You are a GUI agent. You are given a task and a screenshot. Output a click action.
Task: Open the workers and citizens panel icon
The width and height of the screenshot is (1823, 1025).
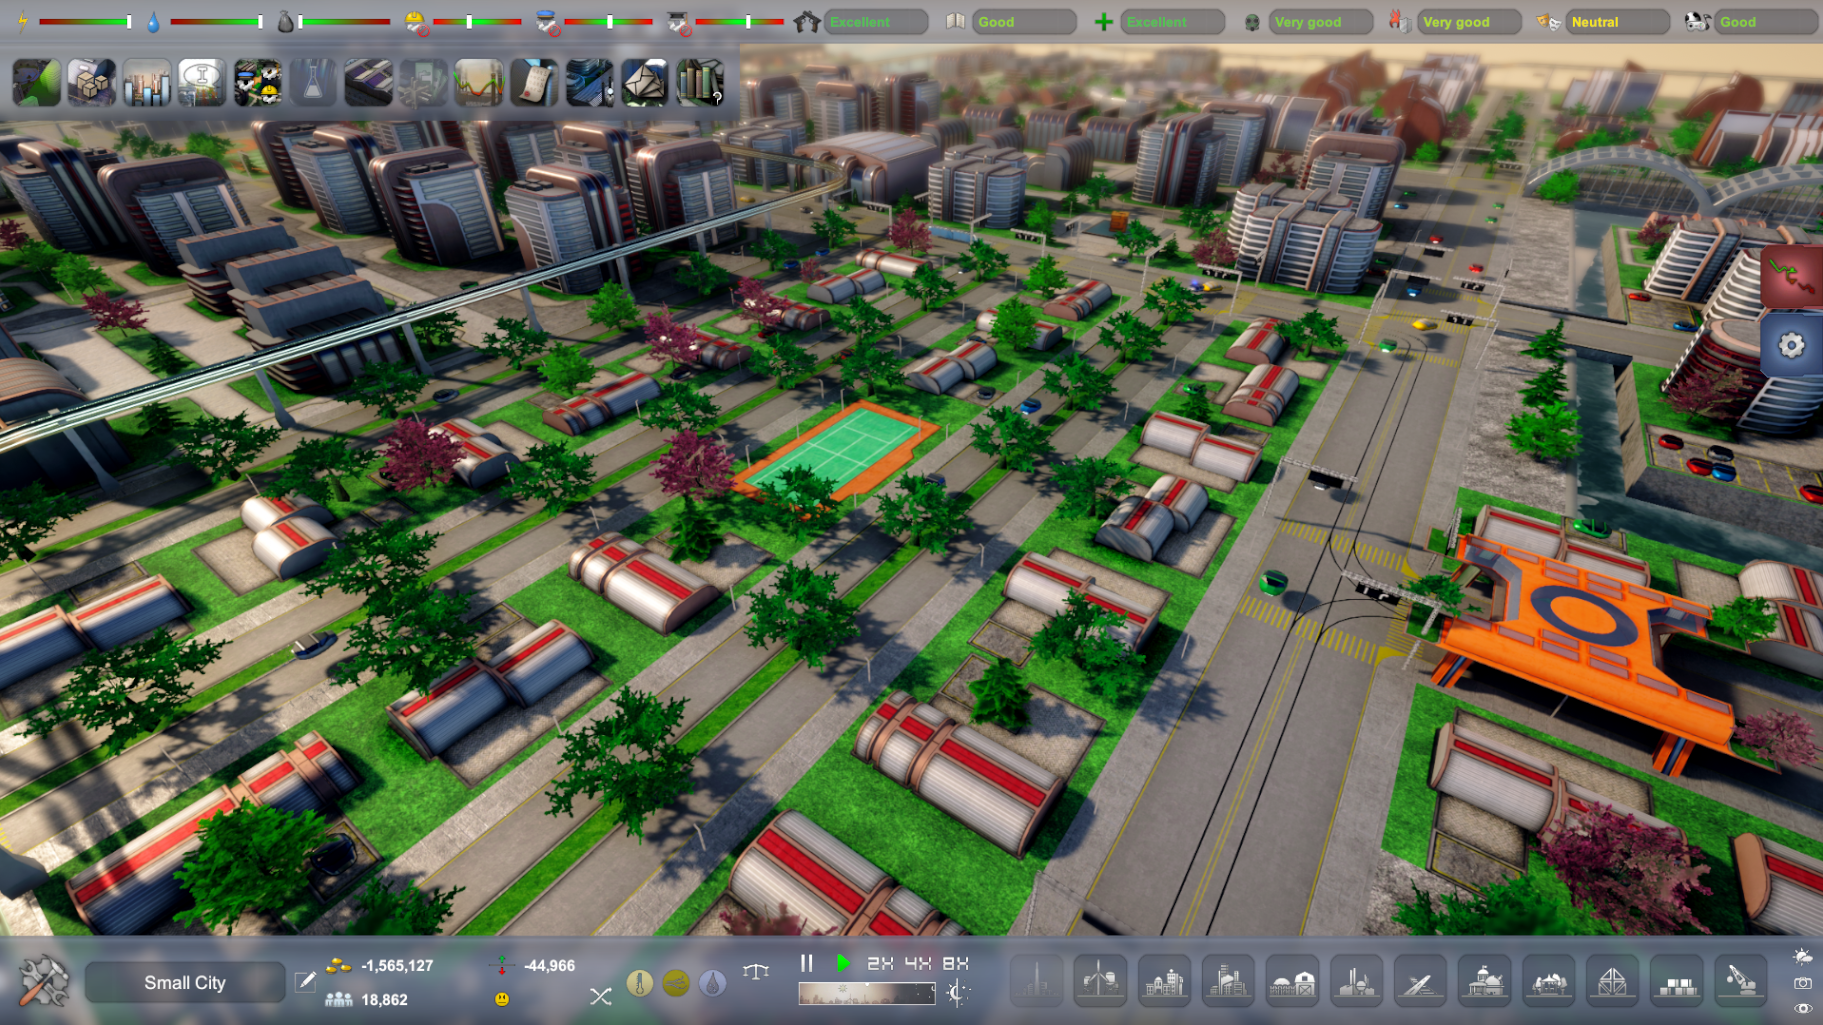(x=258, y=82)
